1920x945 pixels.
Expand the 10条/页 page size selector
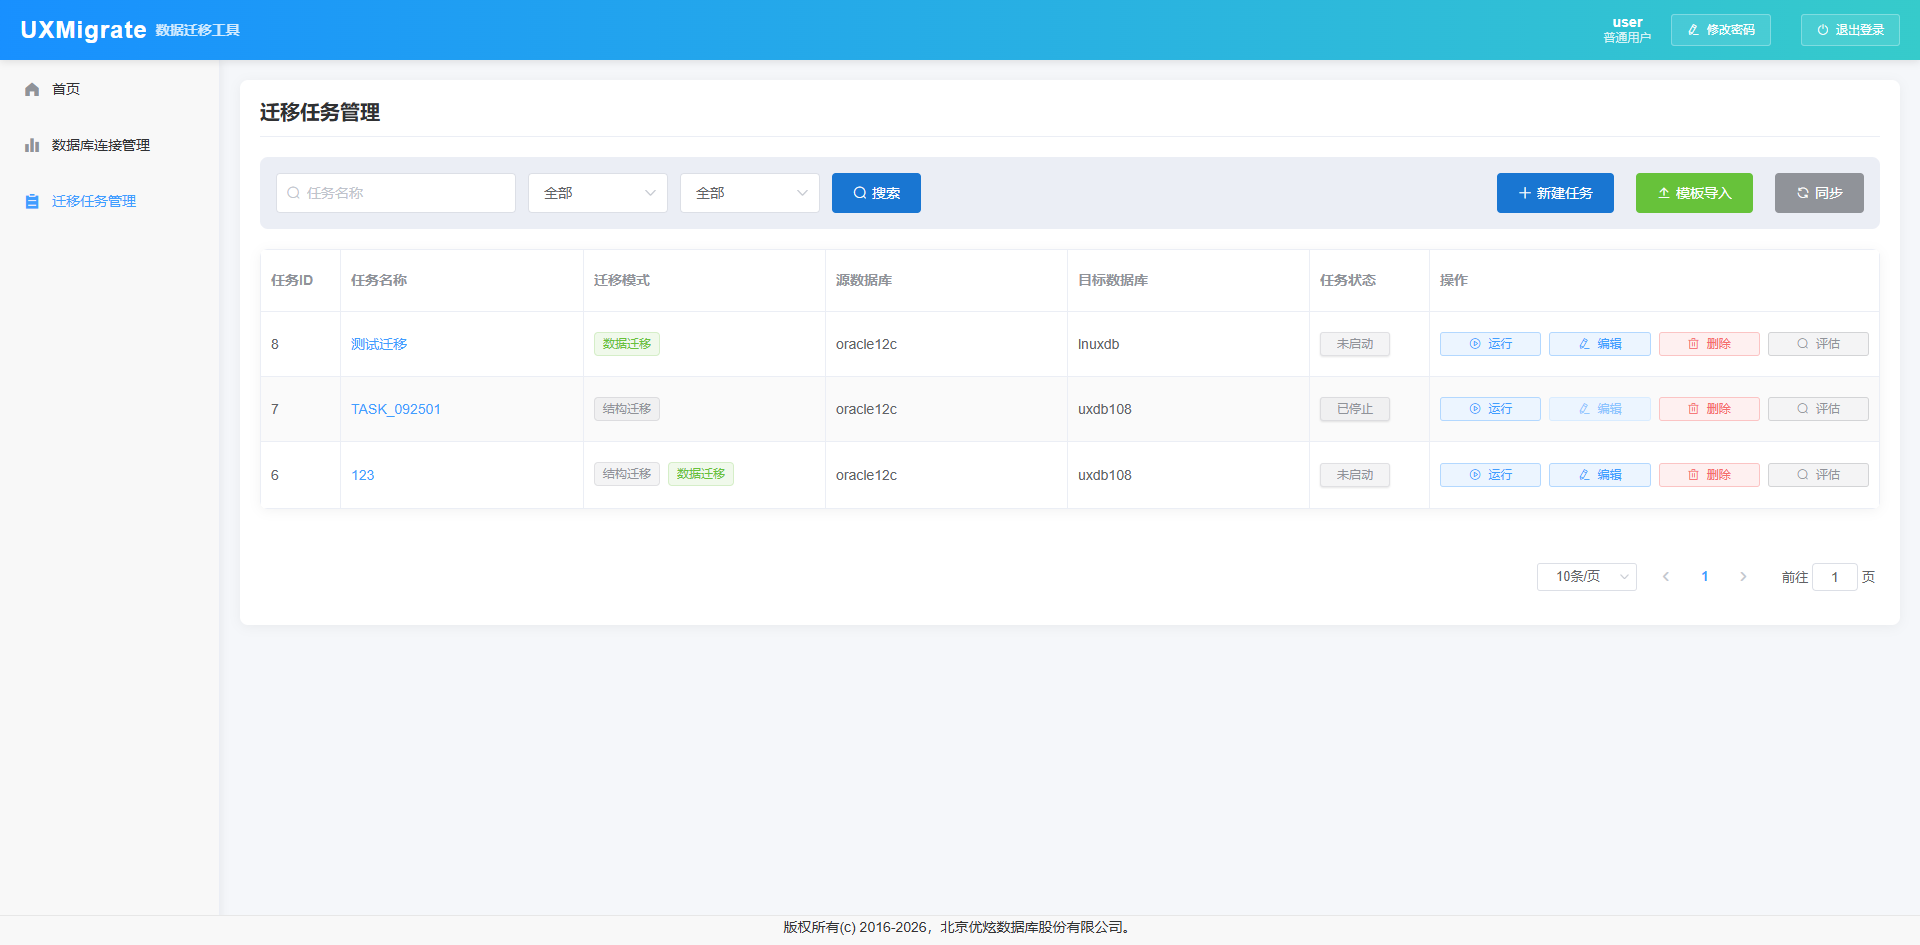1586,577
